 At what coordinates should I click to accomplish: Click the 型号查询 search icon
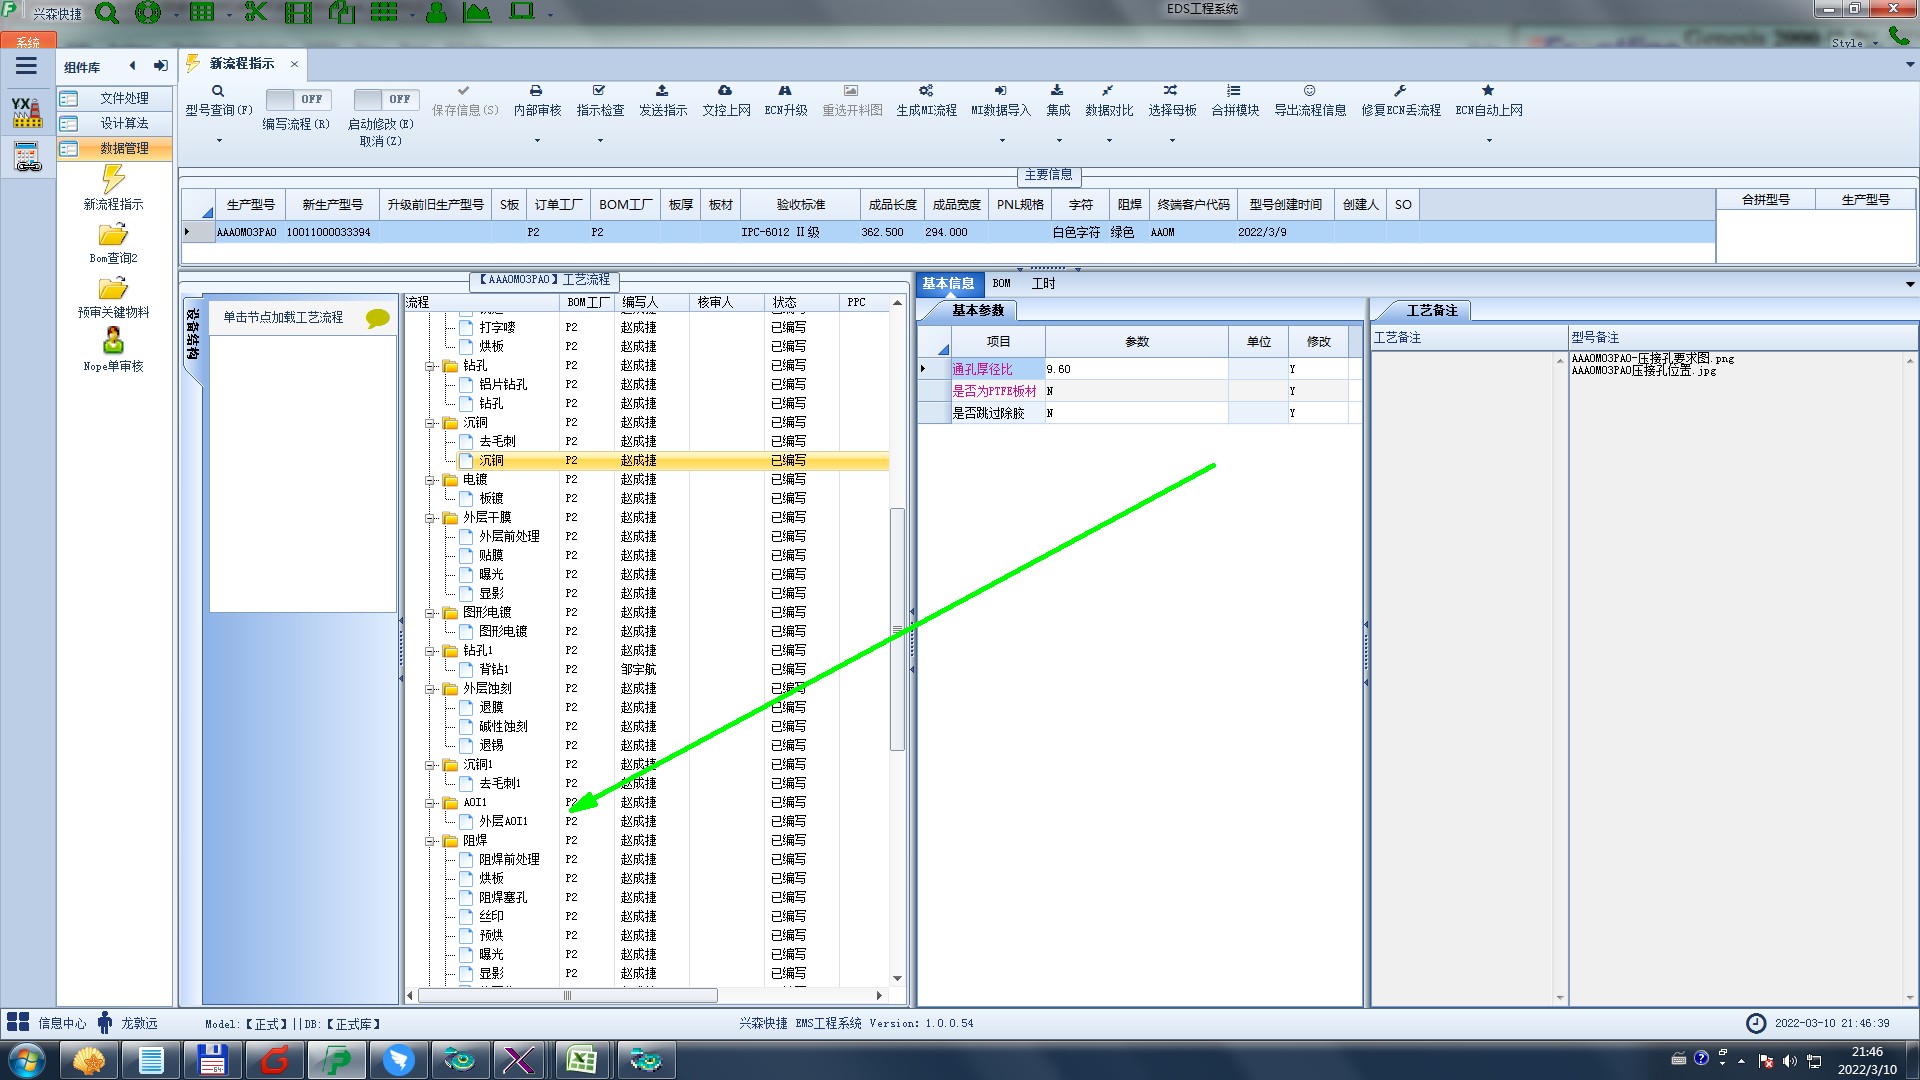(218, 91)
